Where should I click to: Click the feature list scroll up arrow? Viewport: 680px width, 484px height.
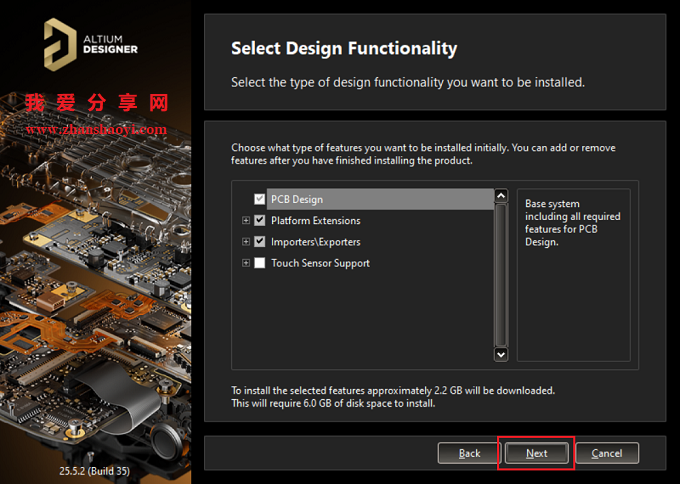point(501,196)
